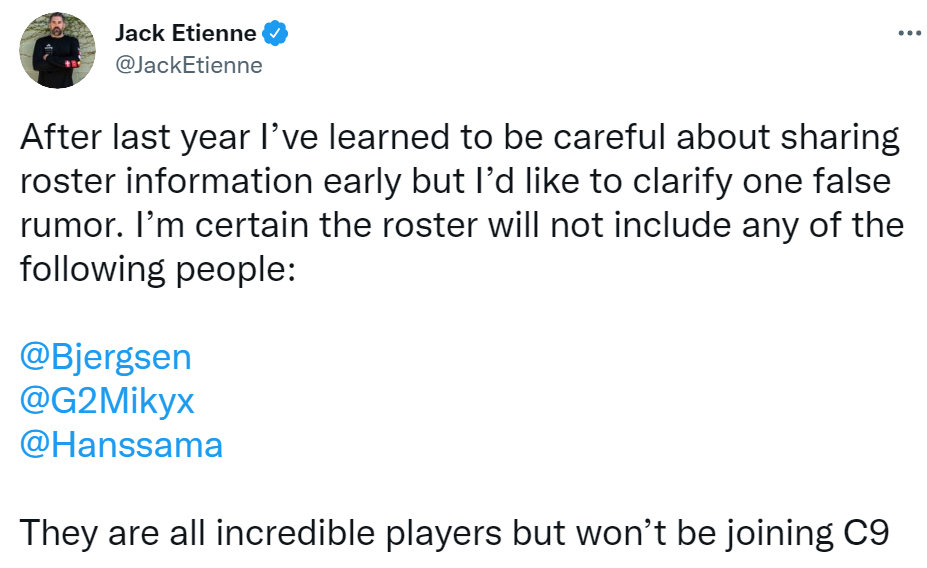Image resolution: width=927 pixels, height=568 pixels.
Task: Select the line starting 'rumor. I'm certain'
Action: coord(462,226)
